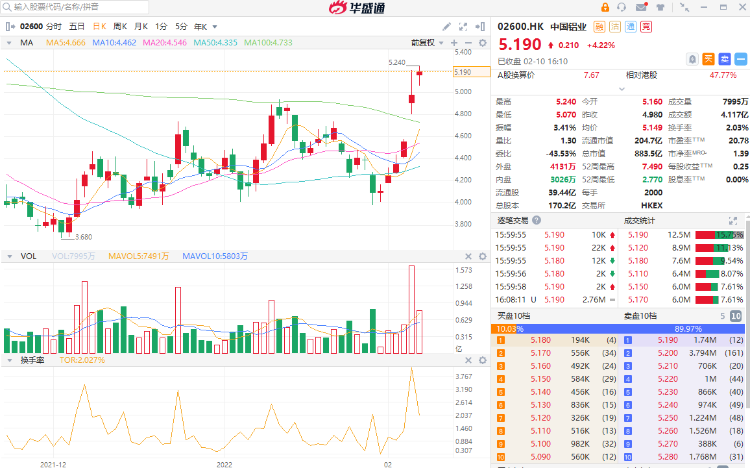Focus the stock code search field
Screen dimensions: 750x468
click(x=75, y=7)
